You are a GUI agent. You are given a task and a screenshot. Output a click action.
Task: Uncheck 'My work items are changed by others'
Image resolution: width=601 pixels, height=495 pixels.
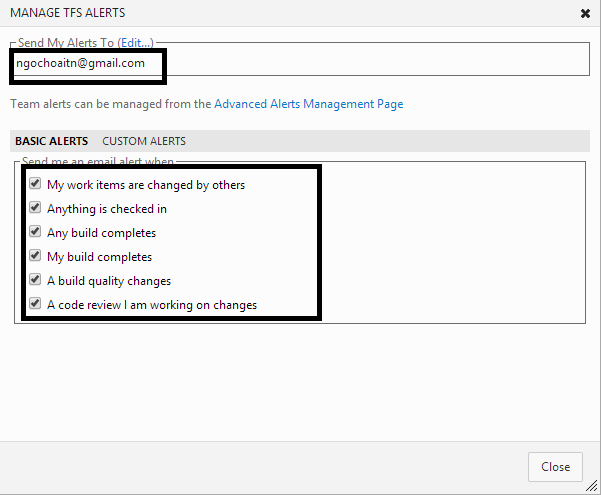click(x=35, y=184)
